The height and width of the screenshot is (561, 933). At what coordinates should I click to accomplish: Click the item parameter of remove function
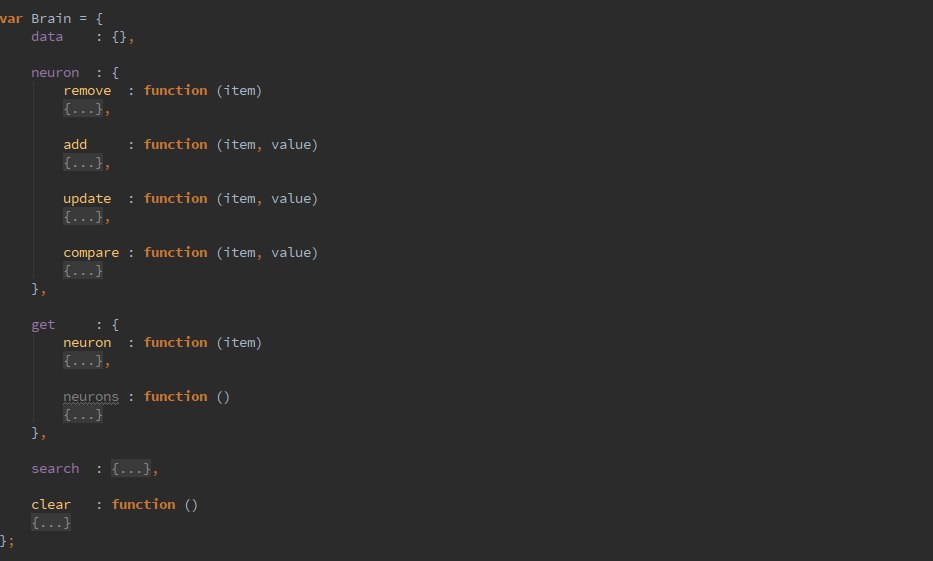239,91
